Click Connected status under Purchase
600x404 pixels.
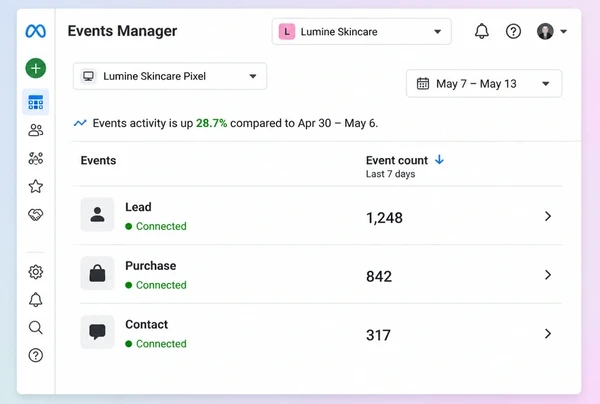coord(156,285)
